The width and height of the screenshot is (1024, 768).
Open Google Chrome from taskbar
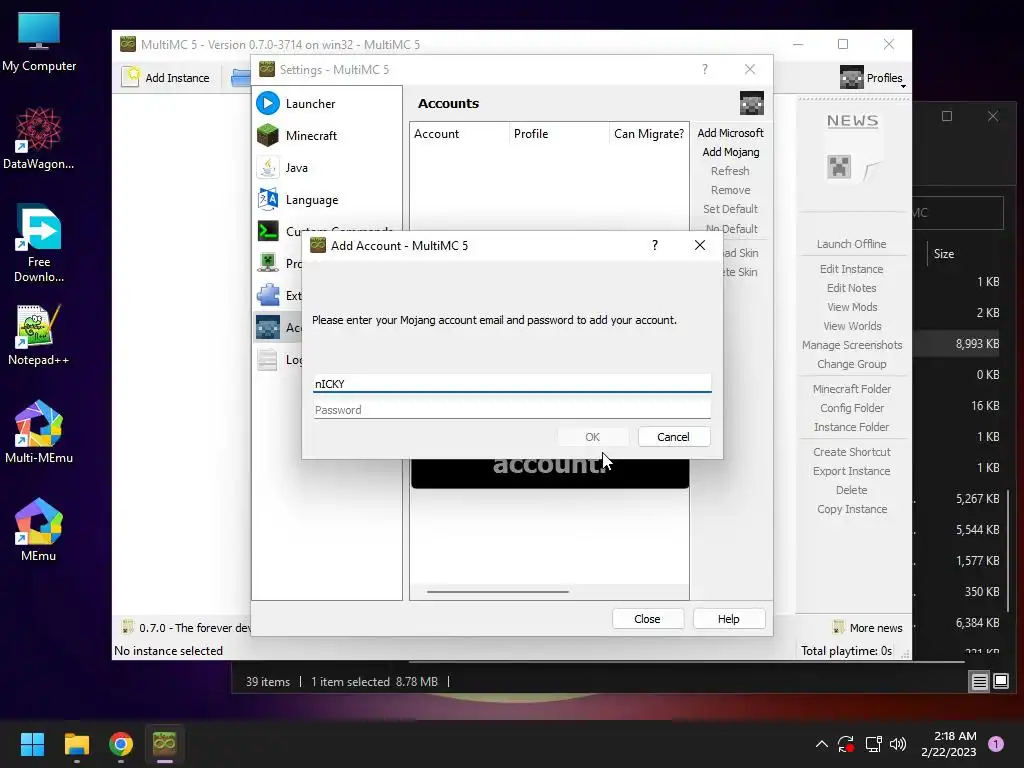121,744
